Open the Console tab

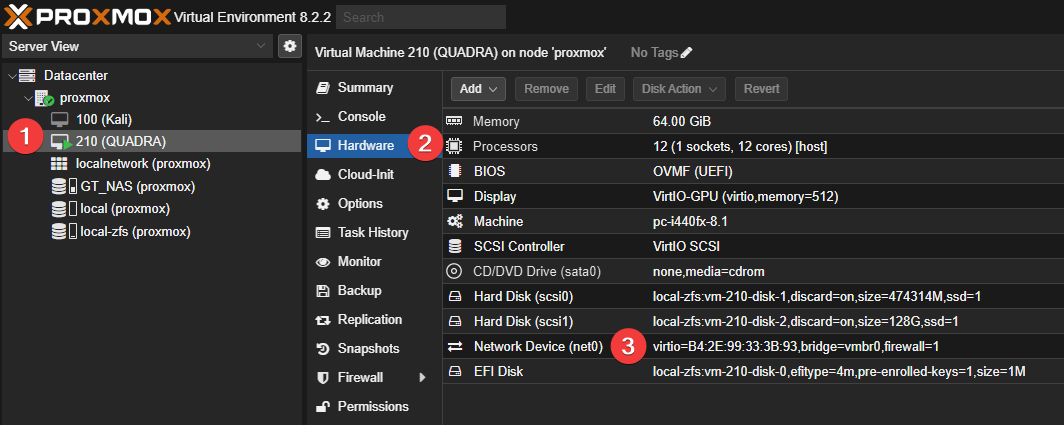374,117
